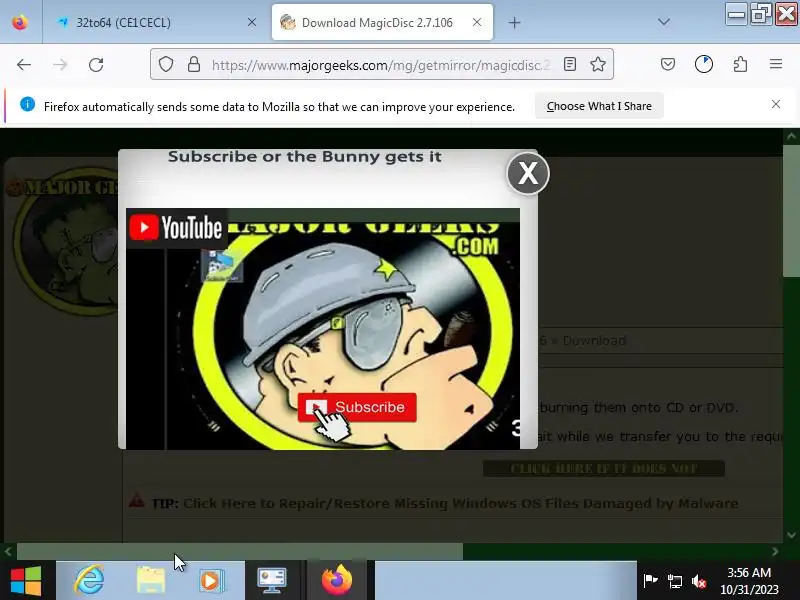This screenshot has width=800, height=600.
Task: Close the 32to64 (CE1CECL) tab
Action: (x=252, y=22)
